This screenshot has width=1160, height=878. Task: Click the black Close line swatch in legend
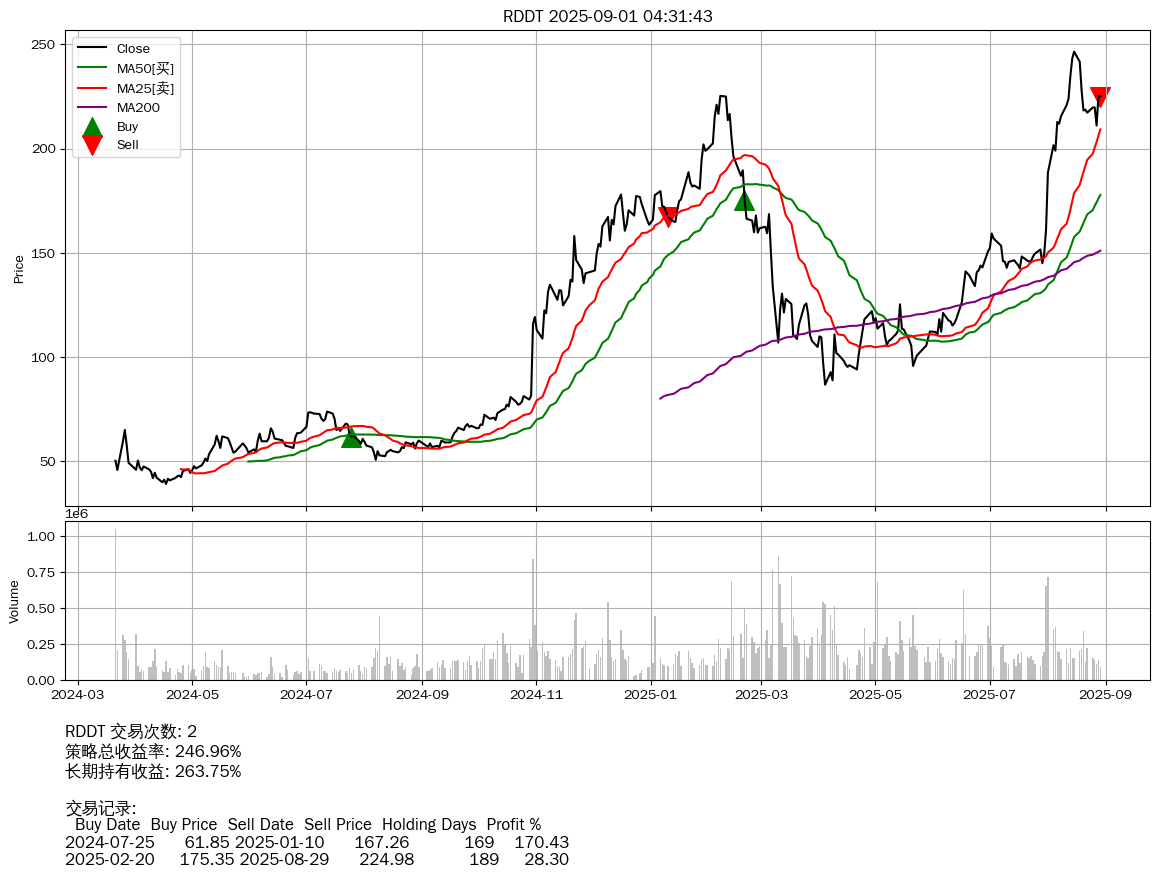click(x=92, y=49)
